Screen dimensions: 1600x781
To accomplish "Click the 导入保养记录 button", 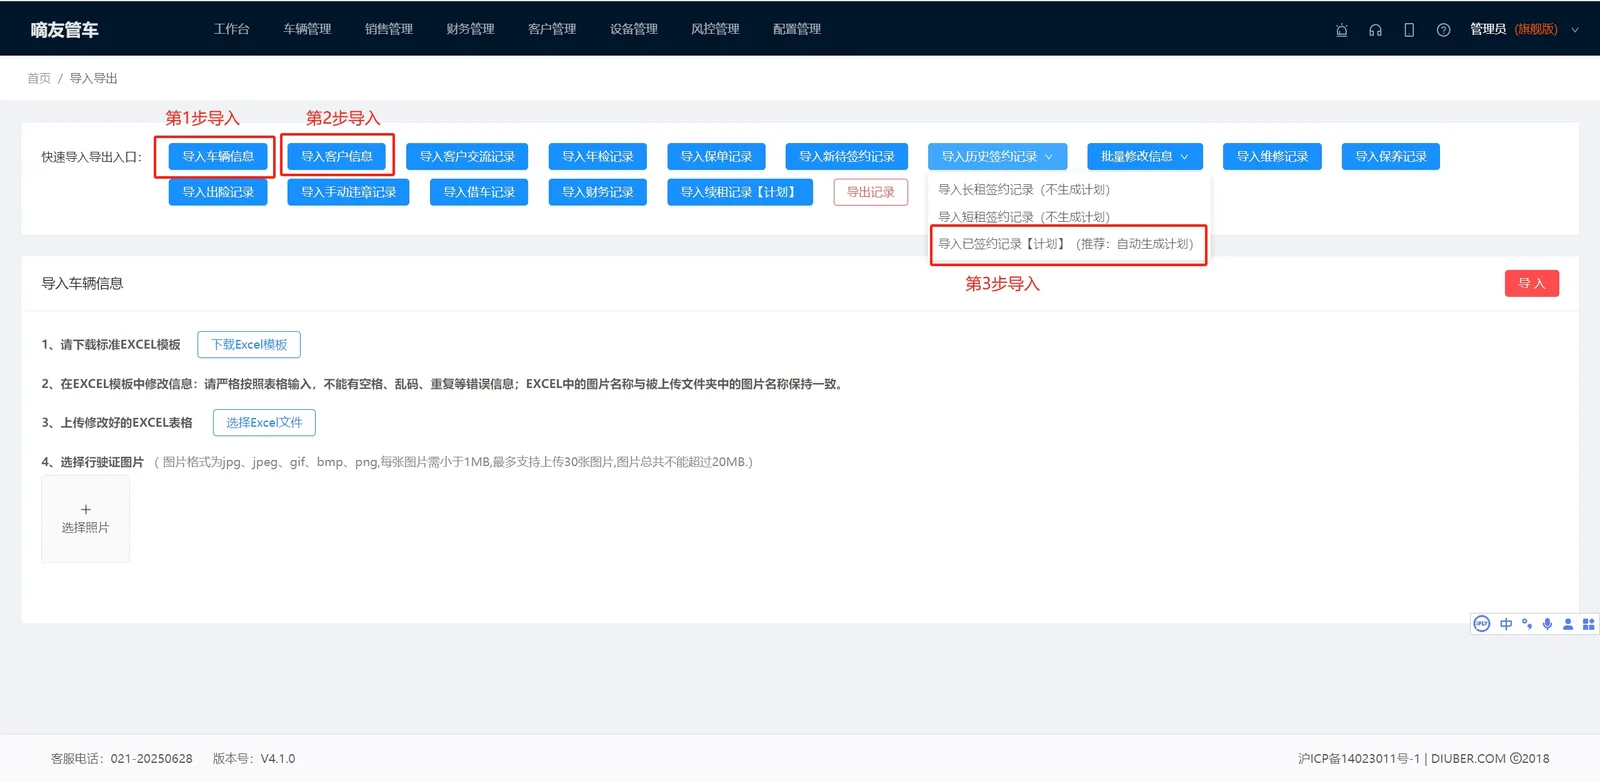I will [1391, 157].
